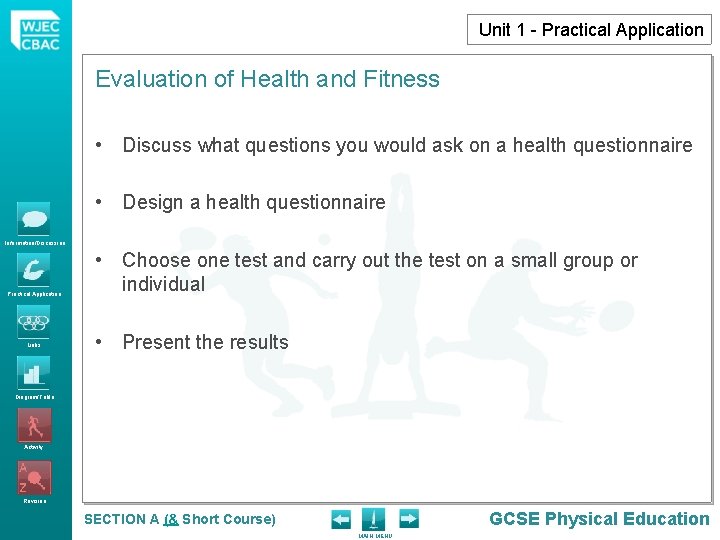This screenshot has height=540, width=720.
Task: Click the Unit 1 - Practical Application box
Action: point(589,30)
